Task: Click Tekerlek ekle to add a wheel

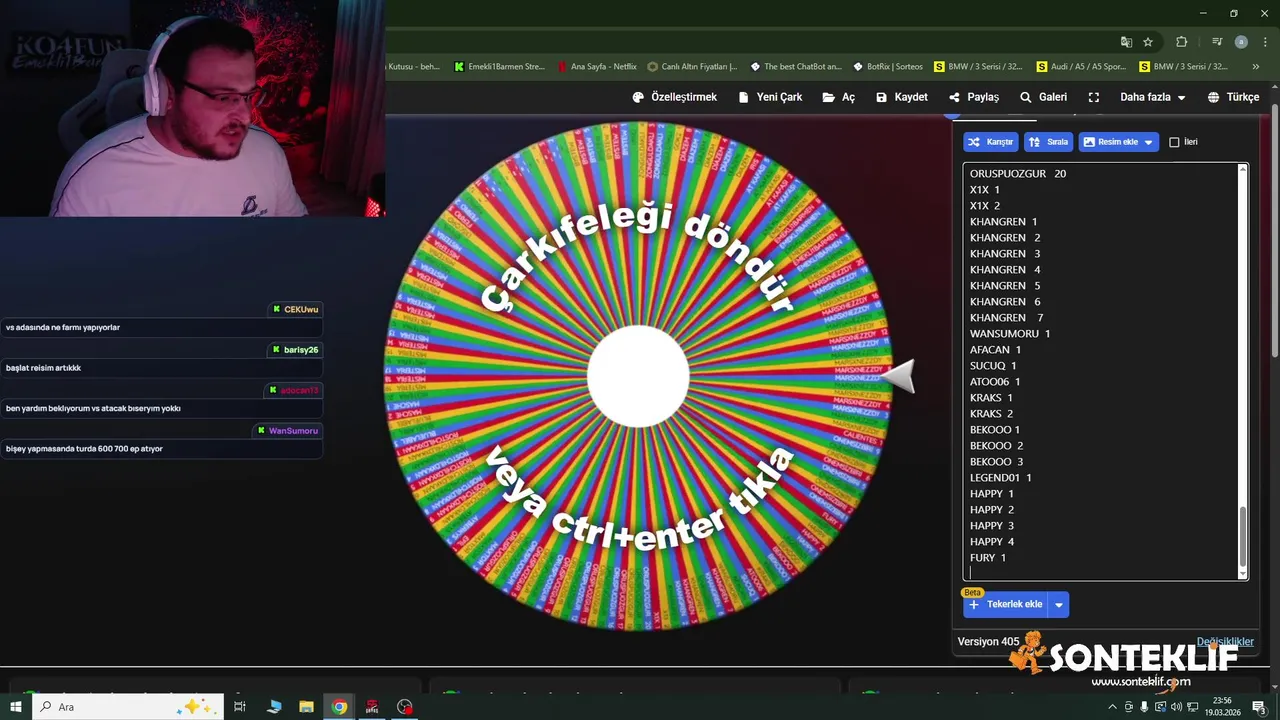Action: pos(1005,604)
